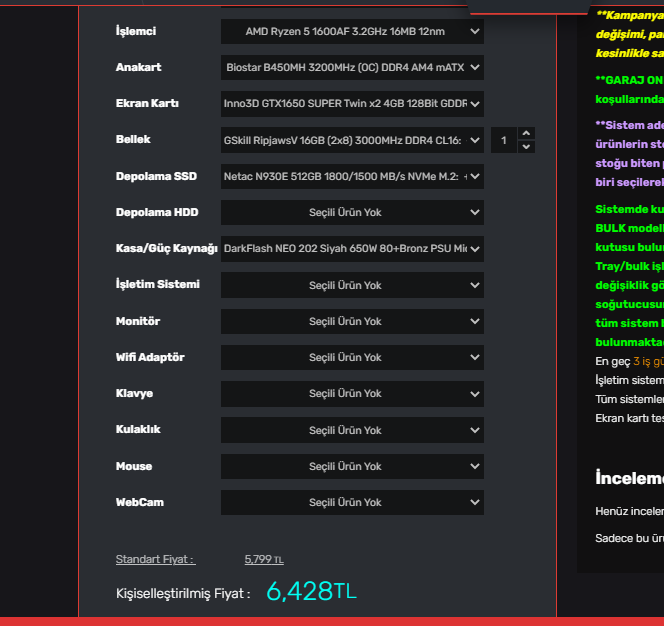The height and width of the screenshot is (626, 664).
Task: Click the Monitör row label
Action: [x=138, y=321]
